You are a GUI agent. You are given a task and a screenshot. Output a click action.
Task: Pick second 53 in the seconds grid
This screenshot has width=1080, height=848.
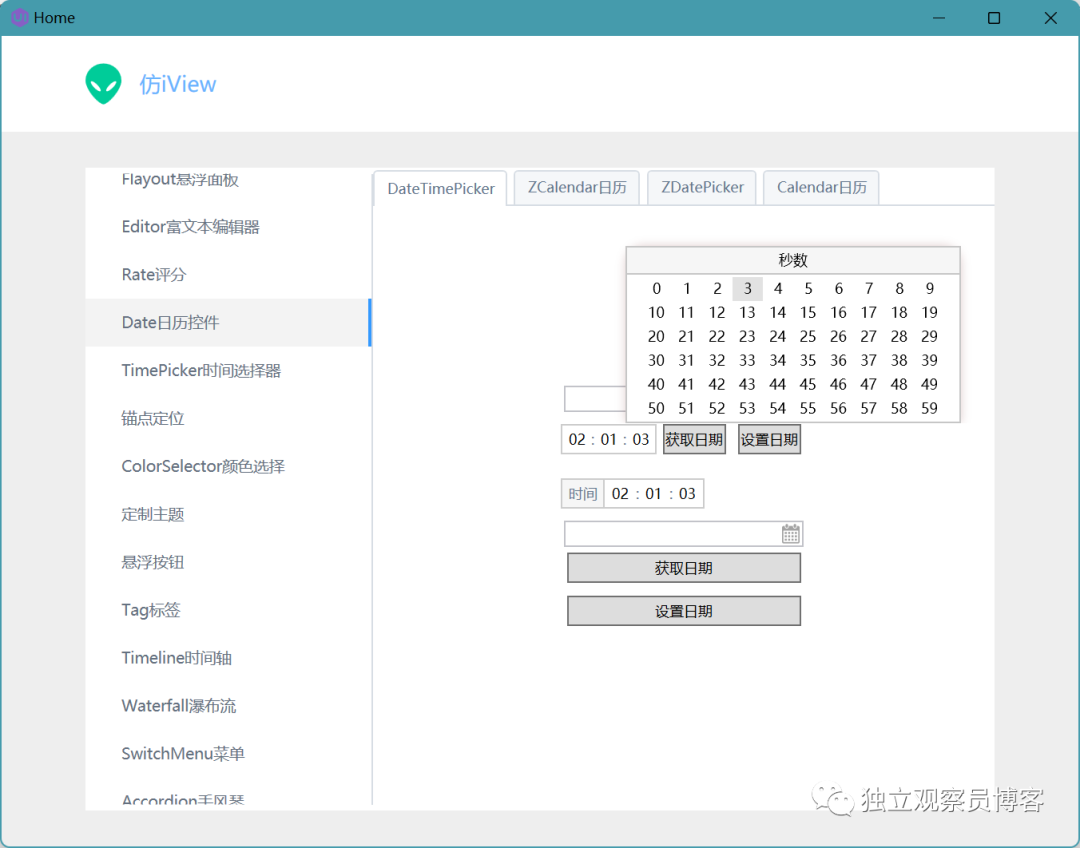tap(747, 409)
